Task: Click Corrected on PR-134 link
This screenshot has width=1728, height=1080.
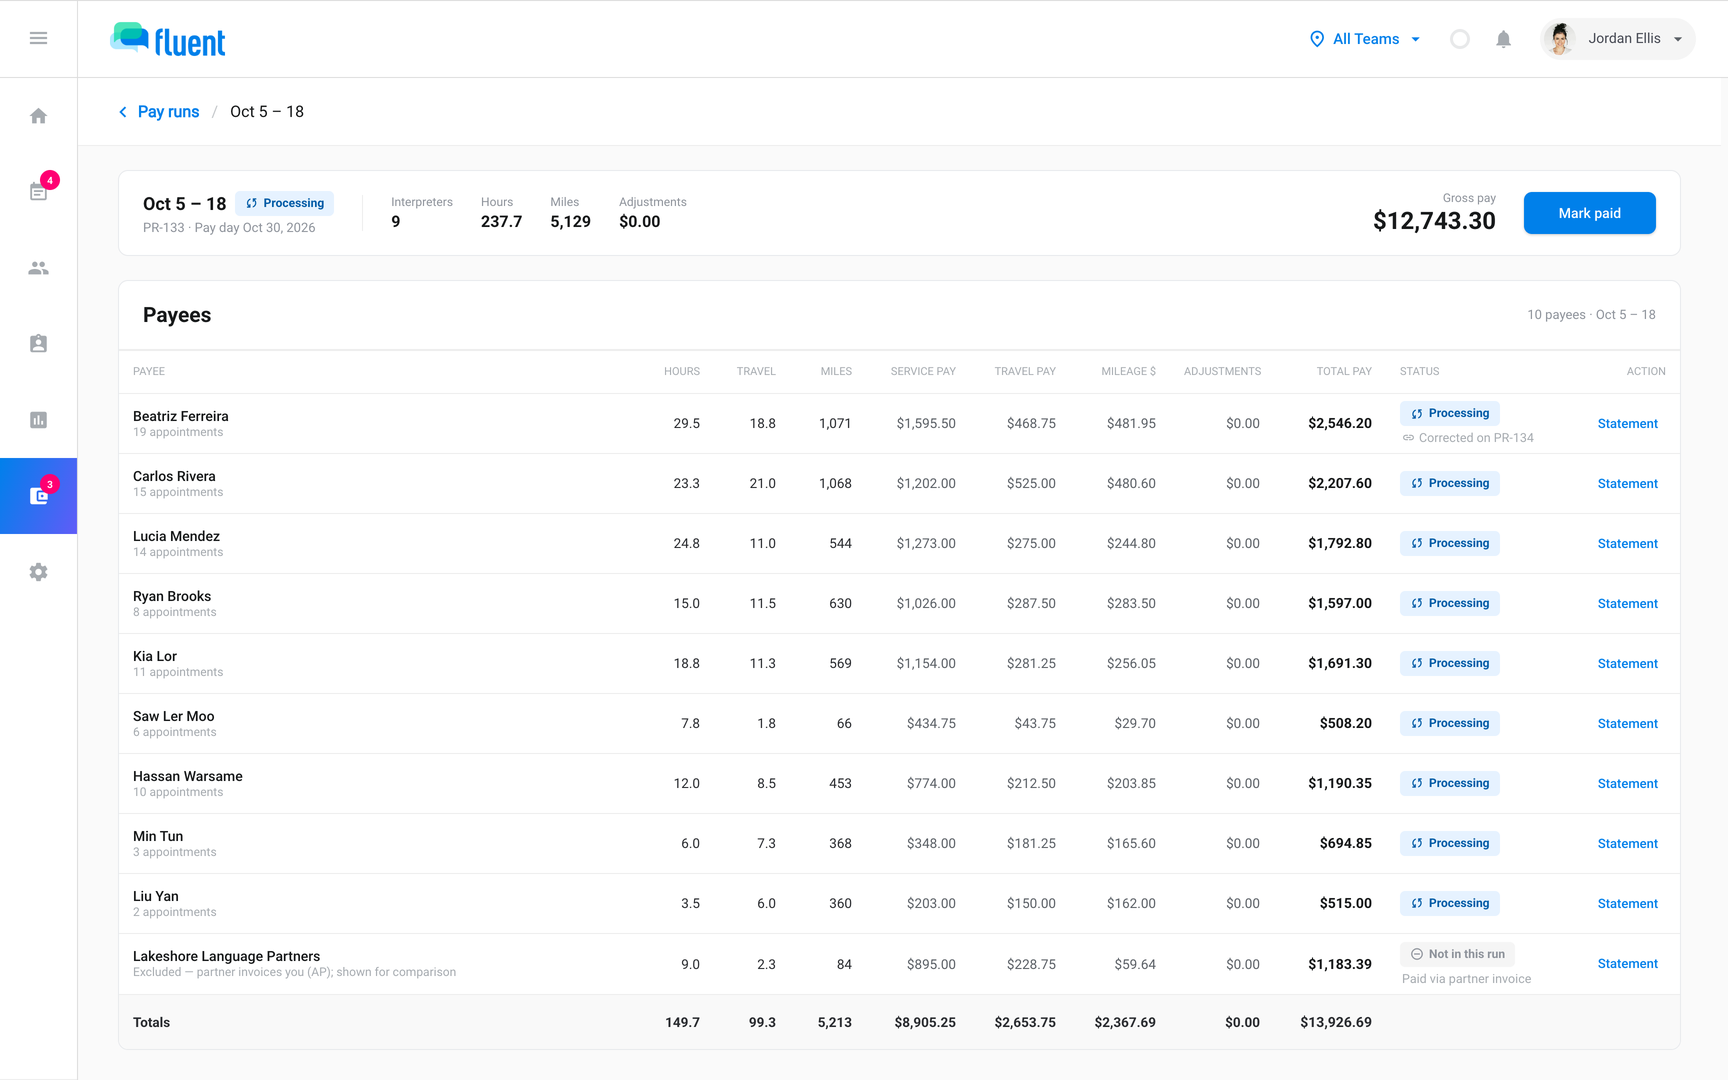Action: (x=1468, y=438)
